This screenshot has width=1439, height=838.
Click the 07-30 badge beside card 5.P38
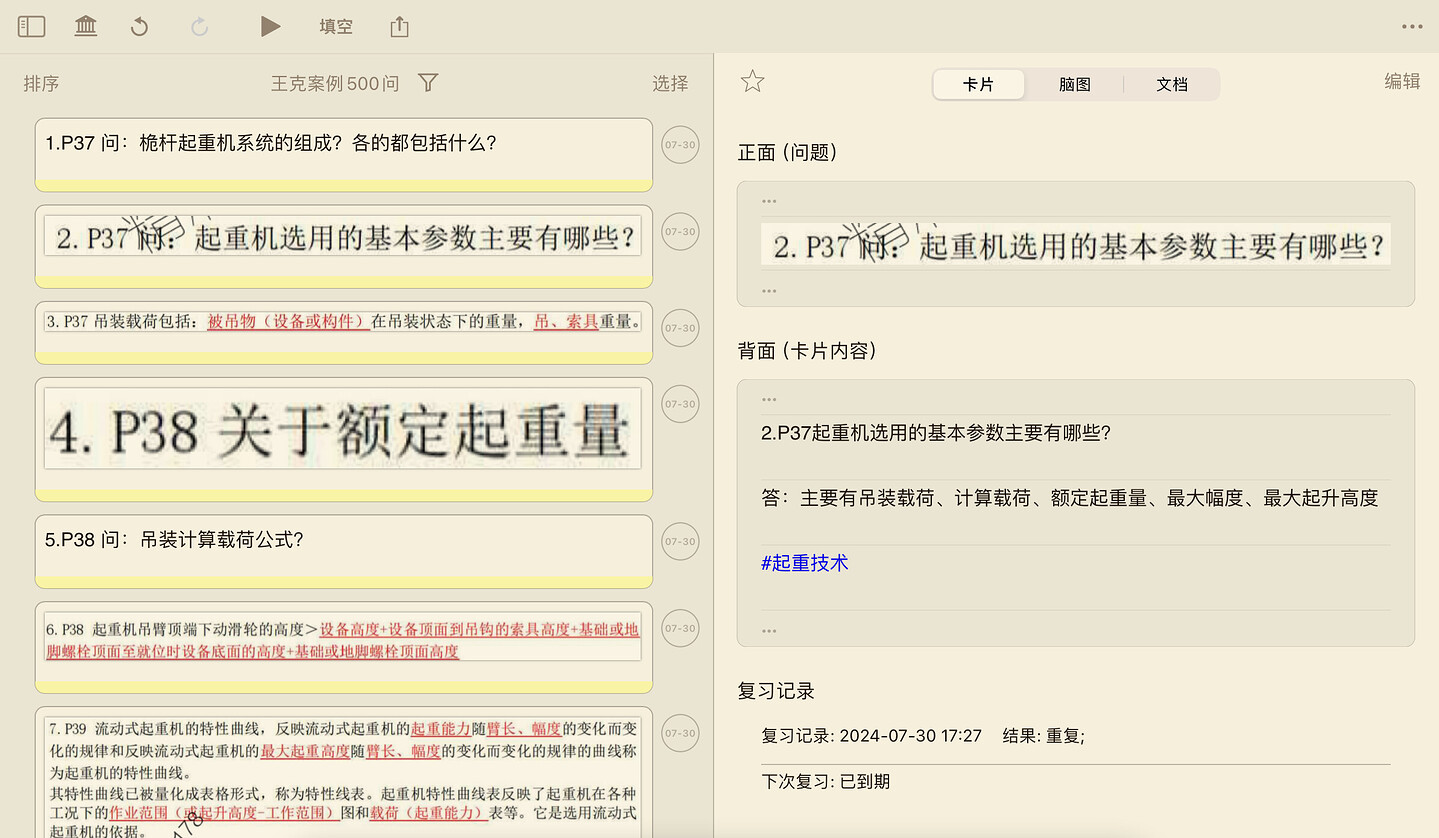pyautogui.click(x=680, y=542)
